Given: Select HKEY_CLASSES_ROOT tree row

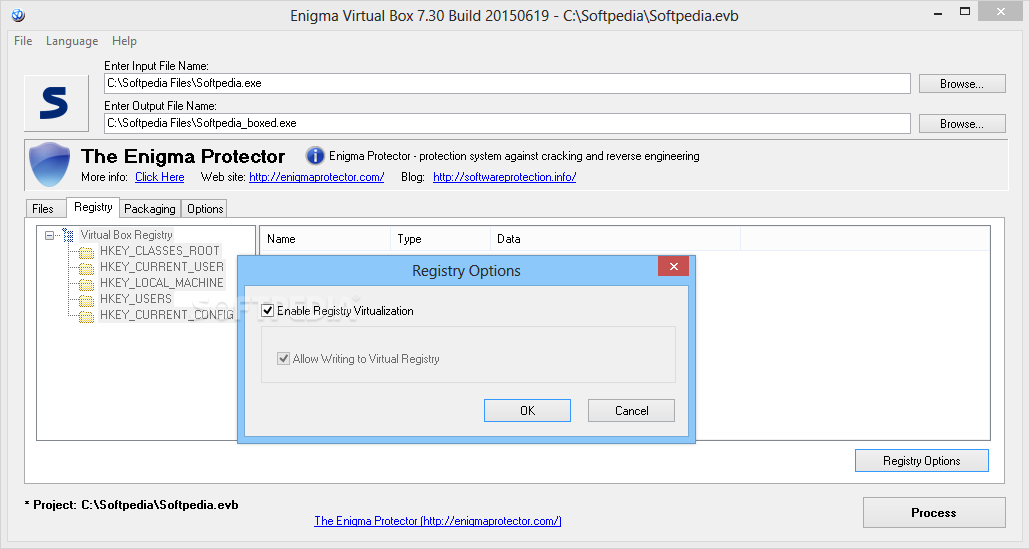Looking at the screenshot, I should (160, 251).
